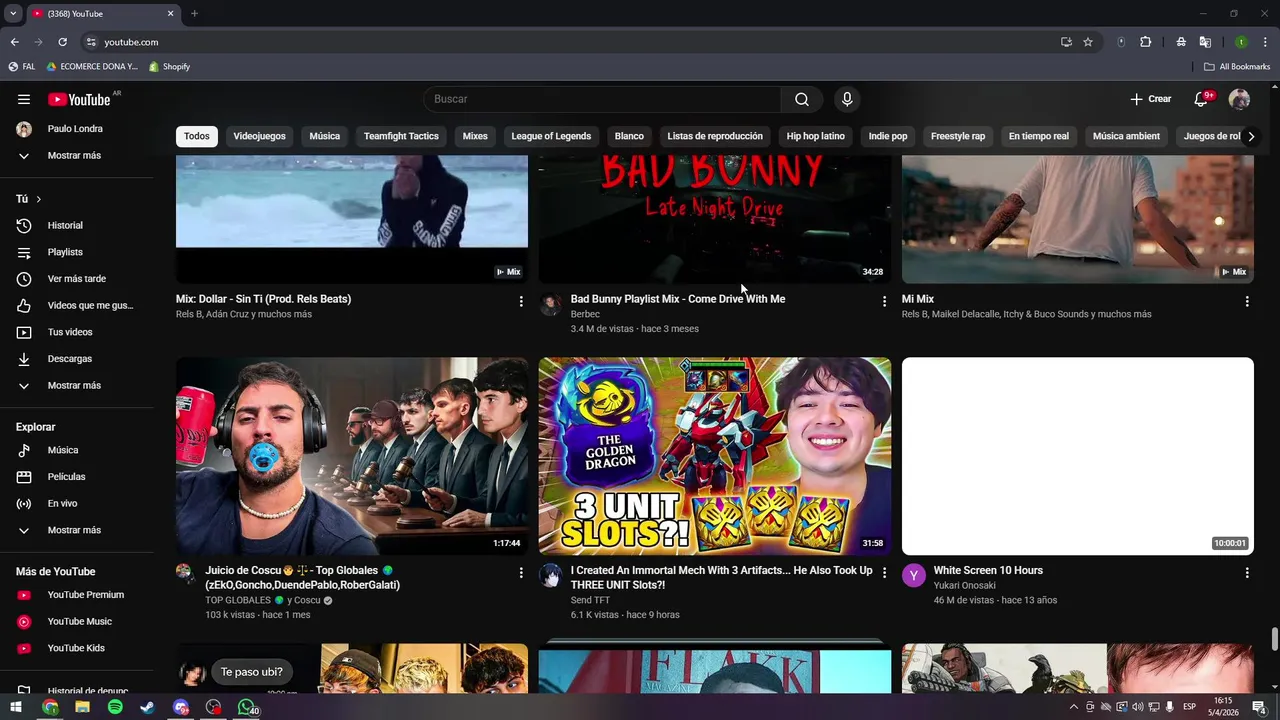Open Bad Bunny Late Night Drive thumbnail

(x=715, y=219)
